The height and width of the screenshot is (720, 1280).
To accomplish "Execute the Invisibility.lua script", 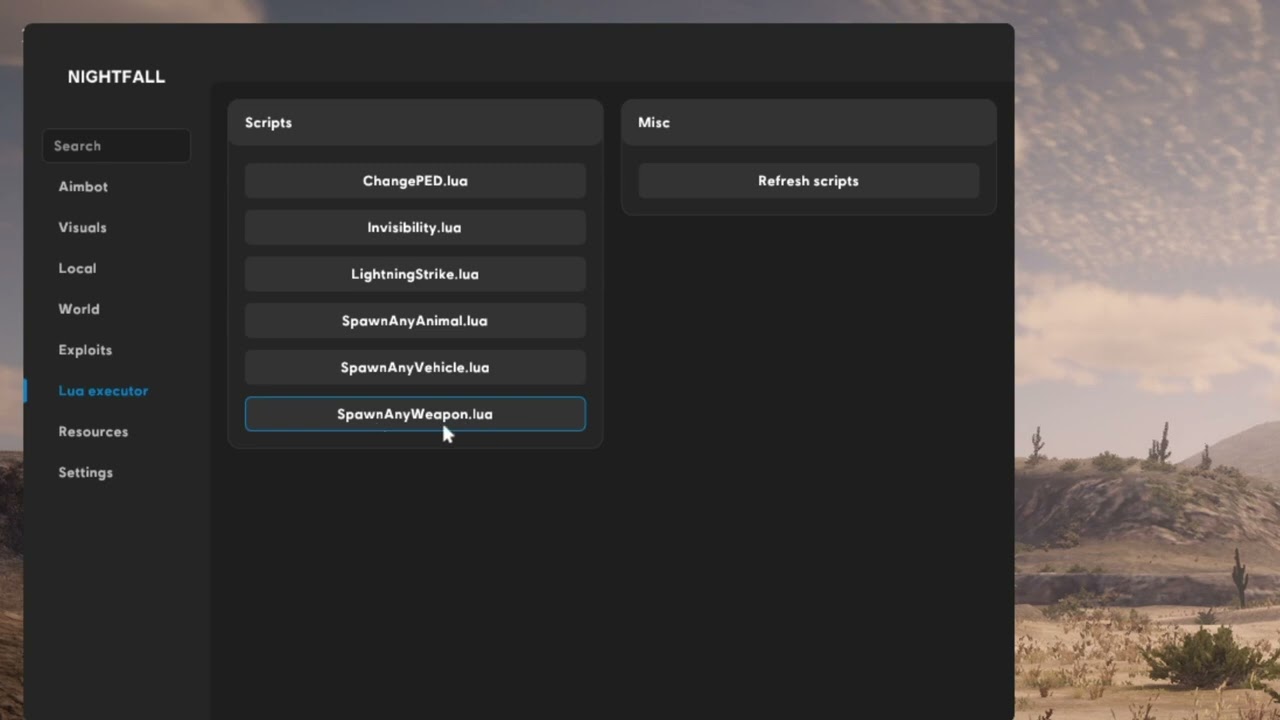I will [415, 228].
